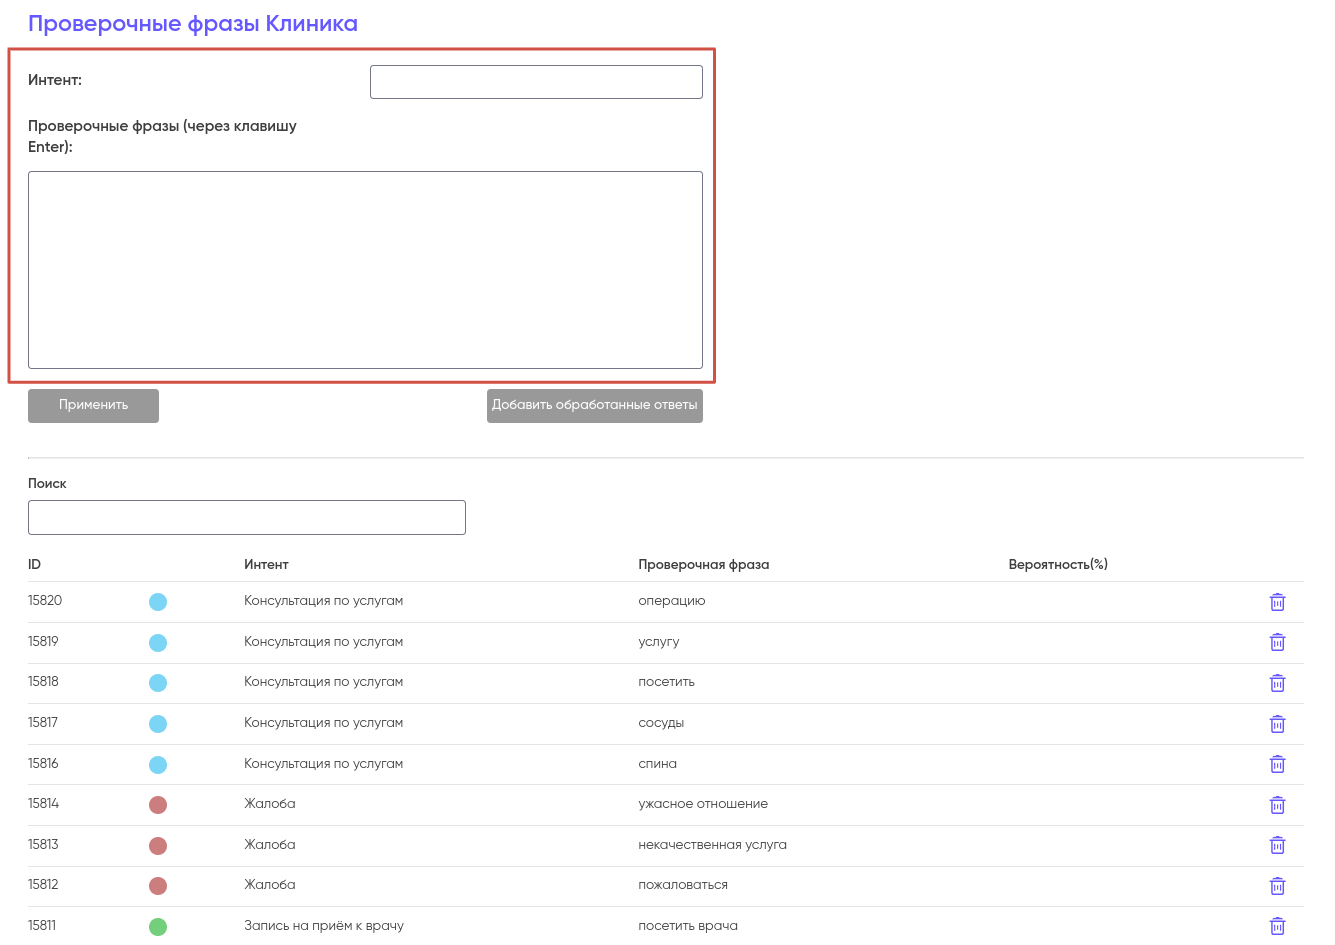Click the 'Вероятность(%)' column header
1335x945 pixels.
point(1057,565)
